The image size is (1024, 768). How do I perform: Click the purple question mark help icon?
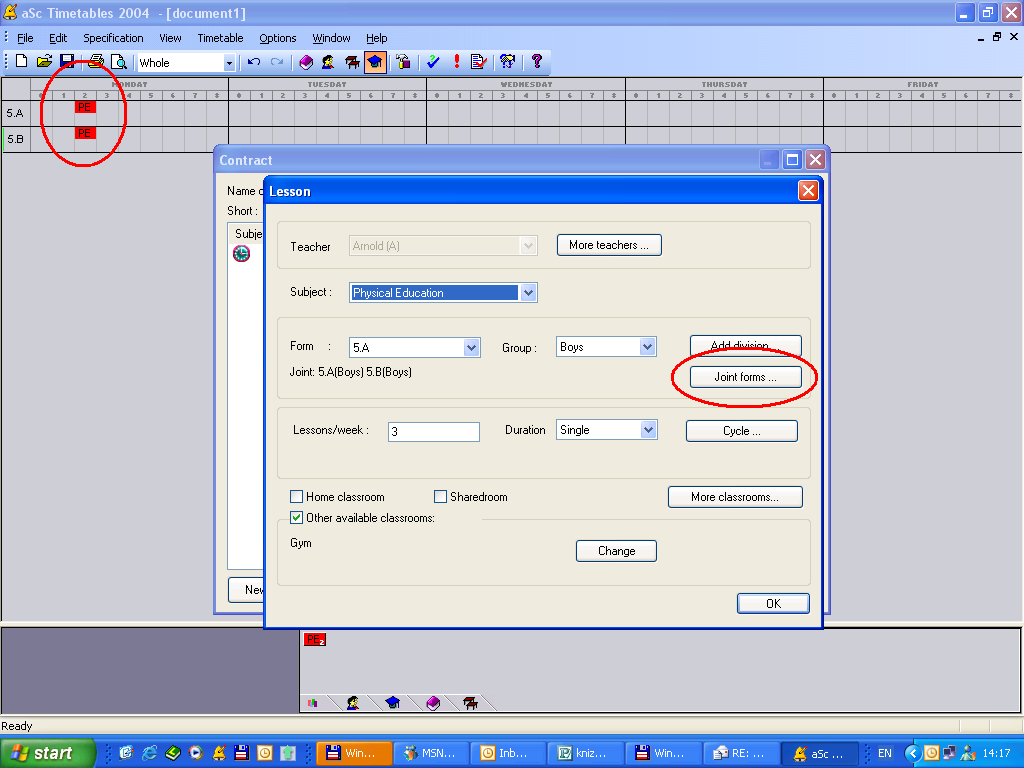tap(537, 62)
